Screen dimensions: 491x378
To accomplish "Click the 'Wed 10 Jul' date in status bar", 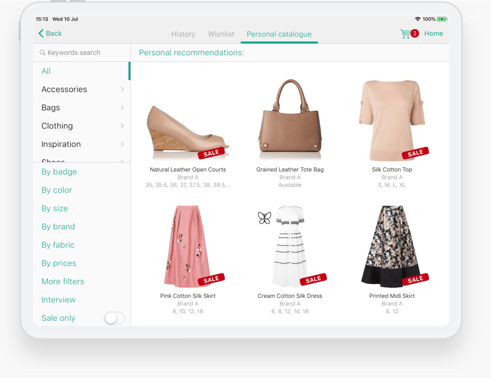I will point(65,19).
